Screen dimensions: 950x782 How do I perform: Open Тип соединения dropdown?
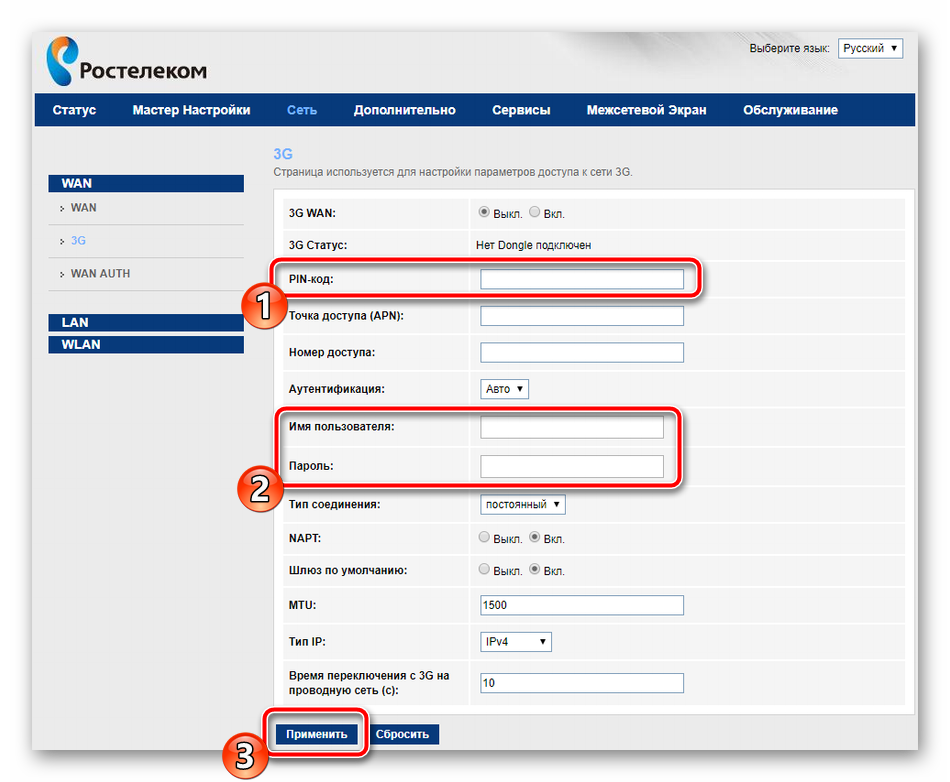(522, 504)
